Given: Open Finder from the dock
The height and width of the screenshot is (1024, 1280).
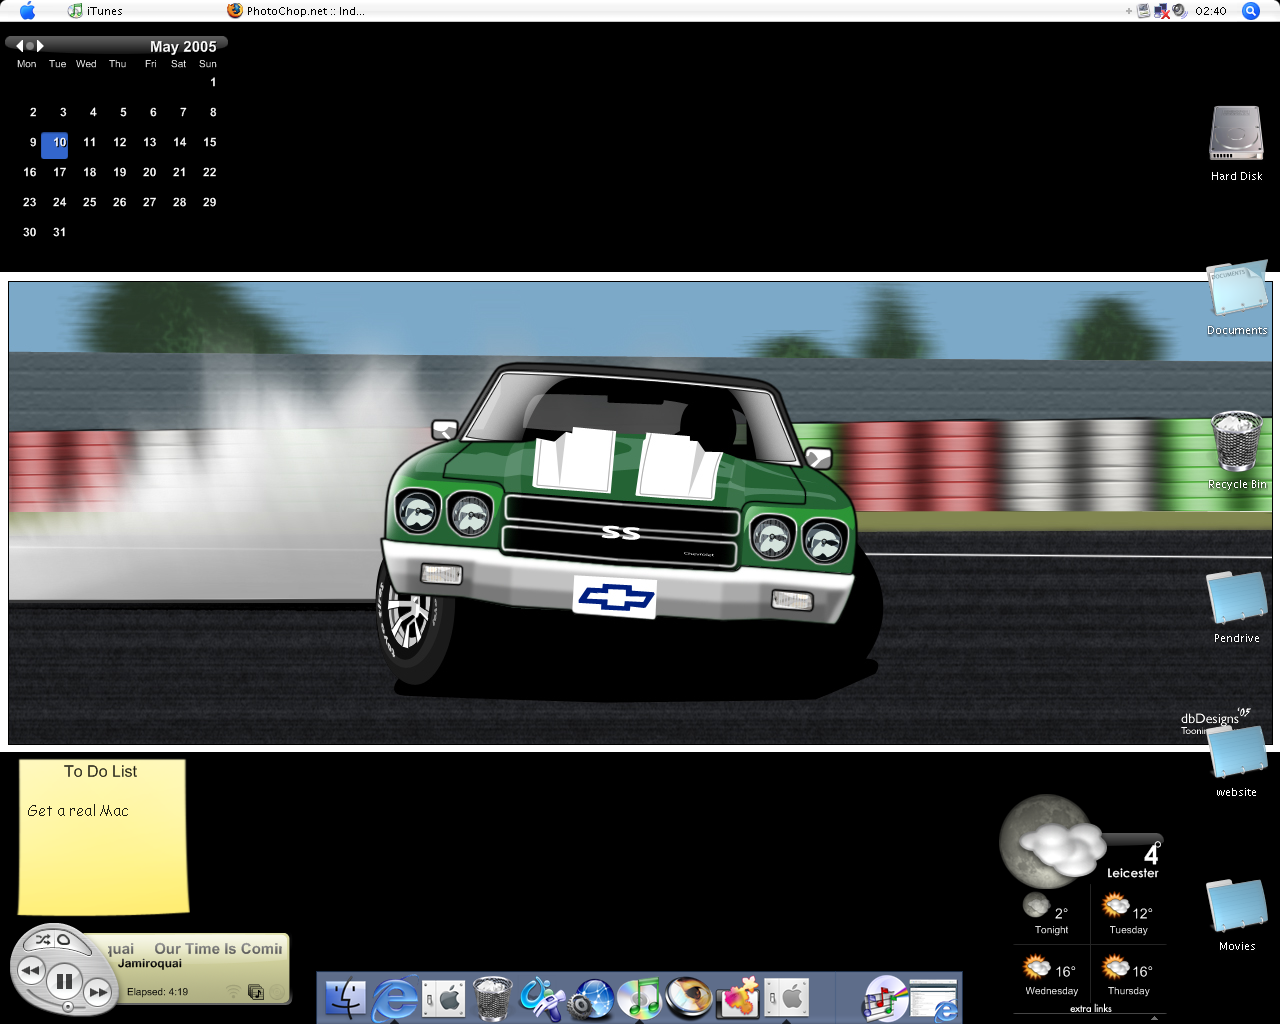Looking at the screenshot, I should tap(345, 998).
